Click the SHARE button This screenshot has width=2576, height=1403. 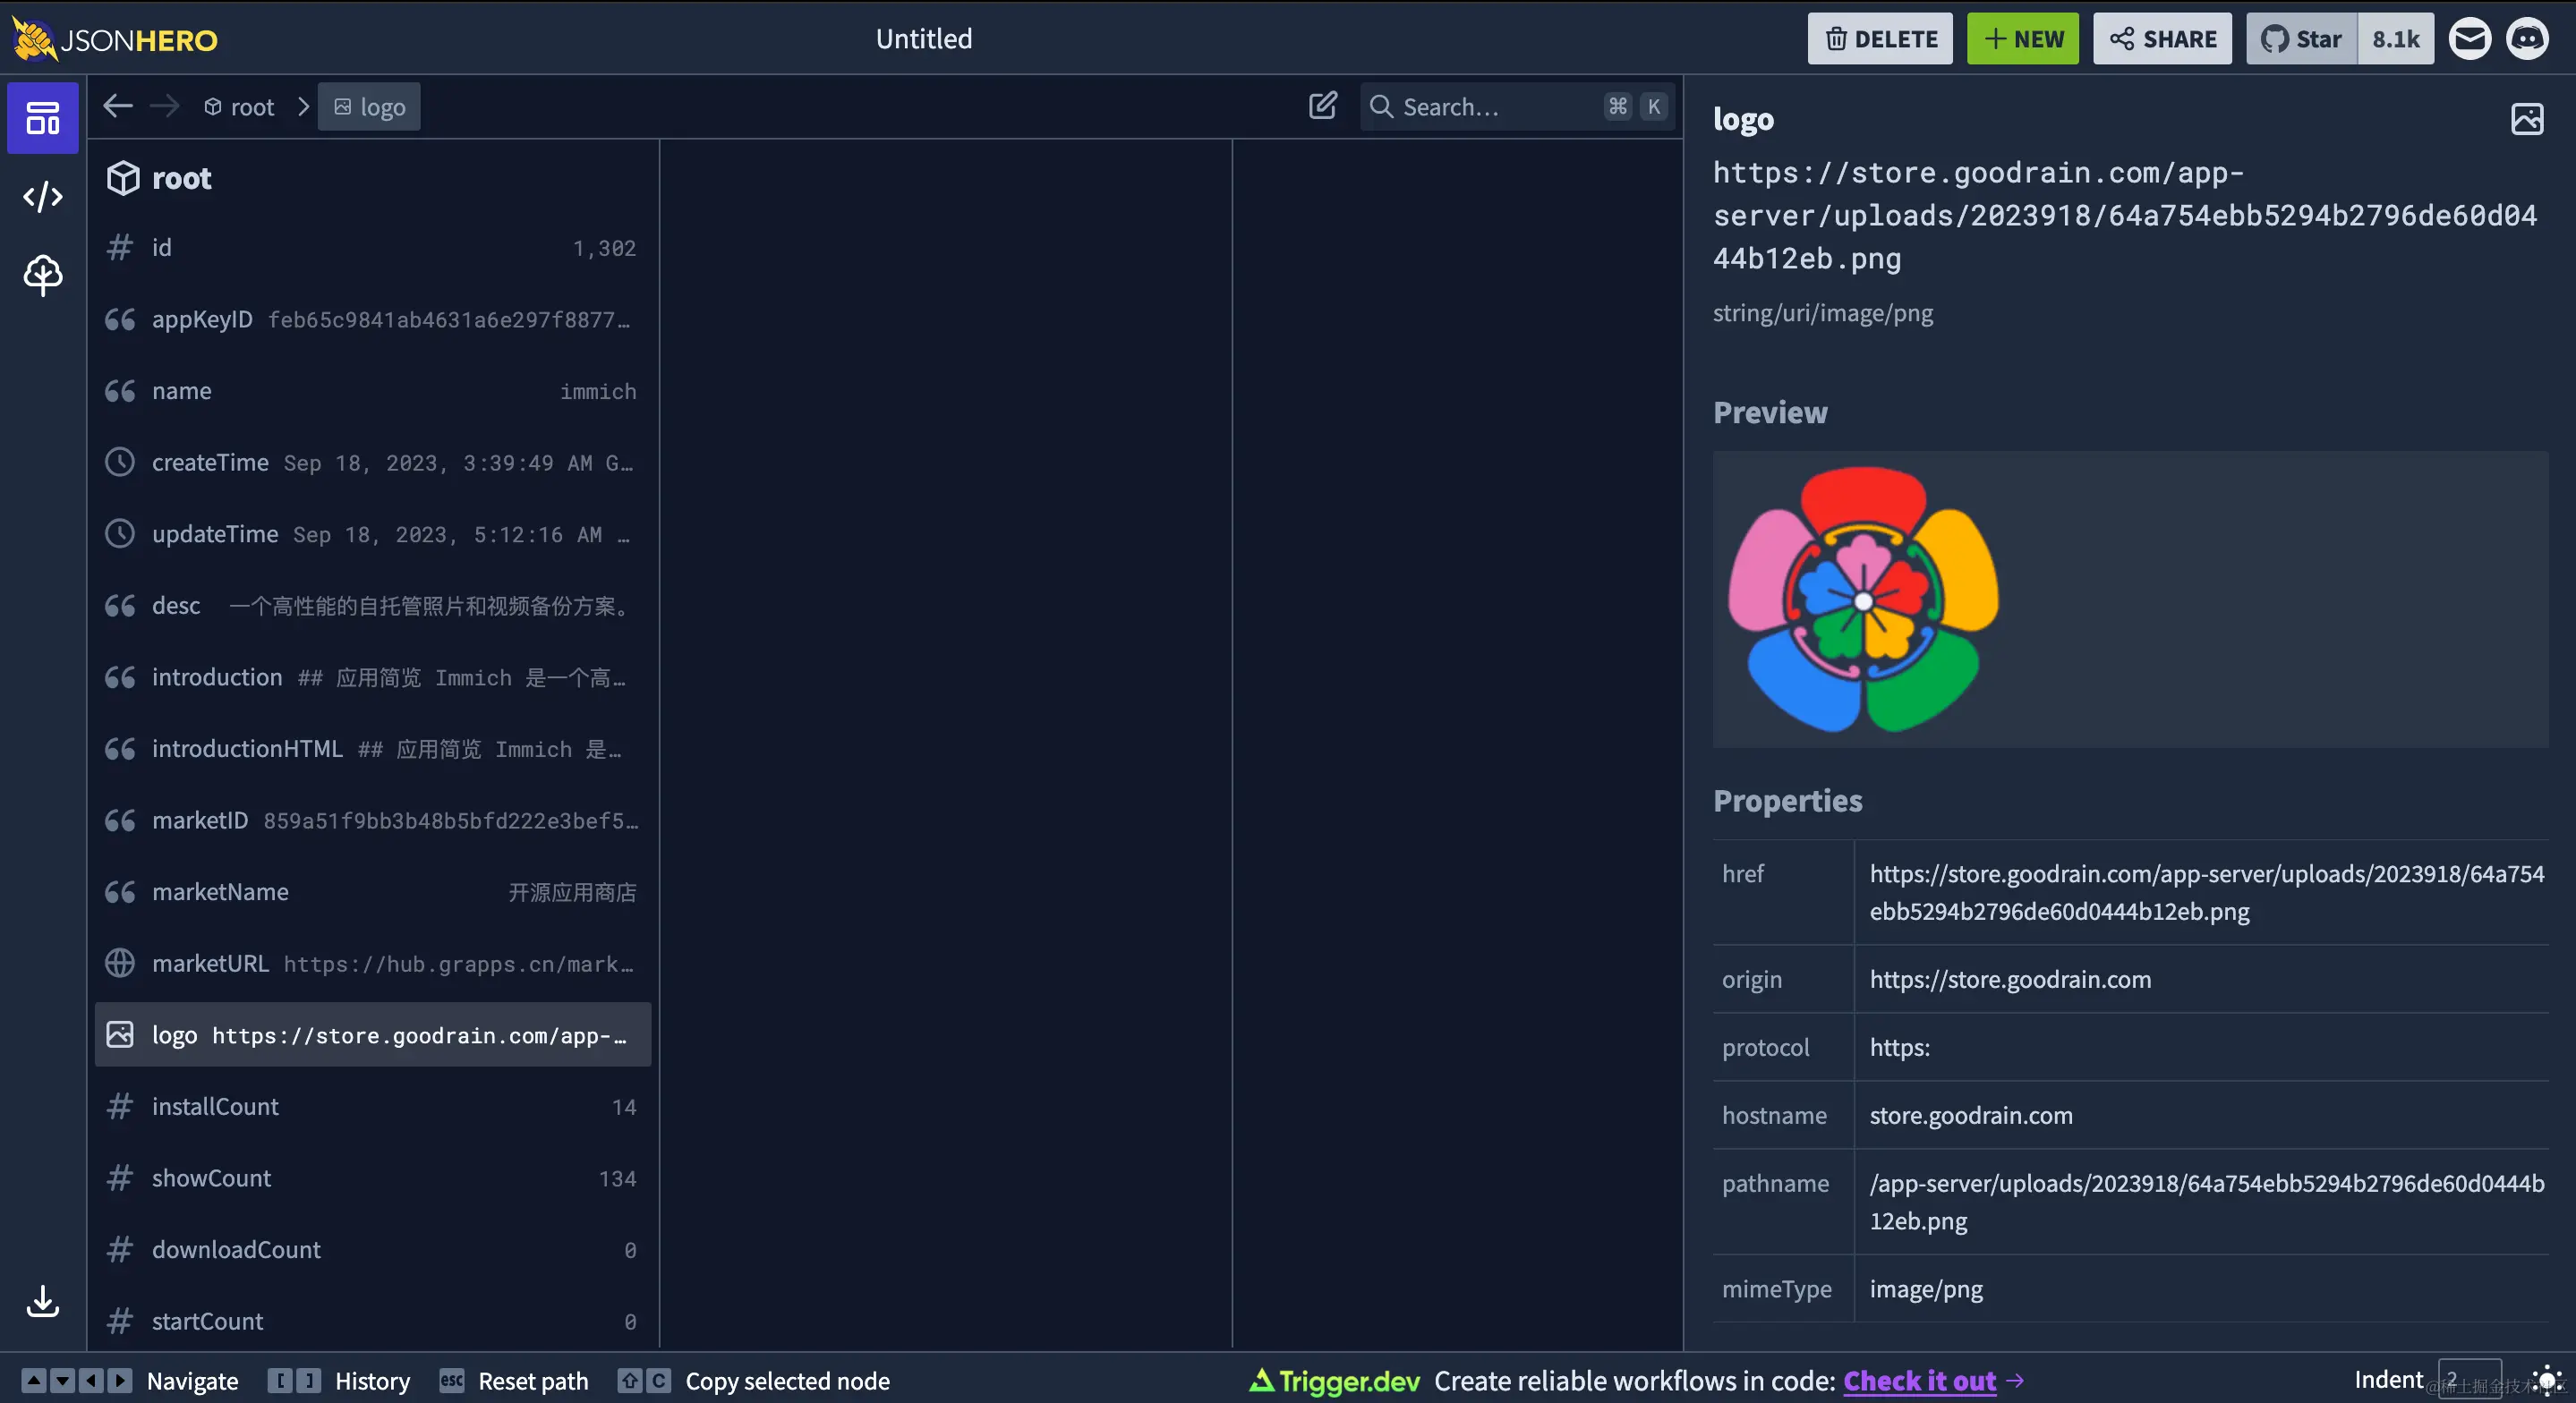[x=2162, y=39]
